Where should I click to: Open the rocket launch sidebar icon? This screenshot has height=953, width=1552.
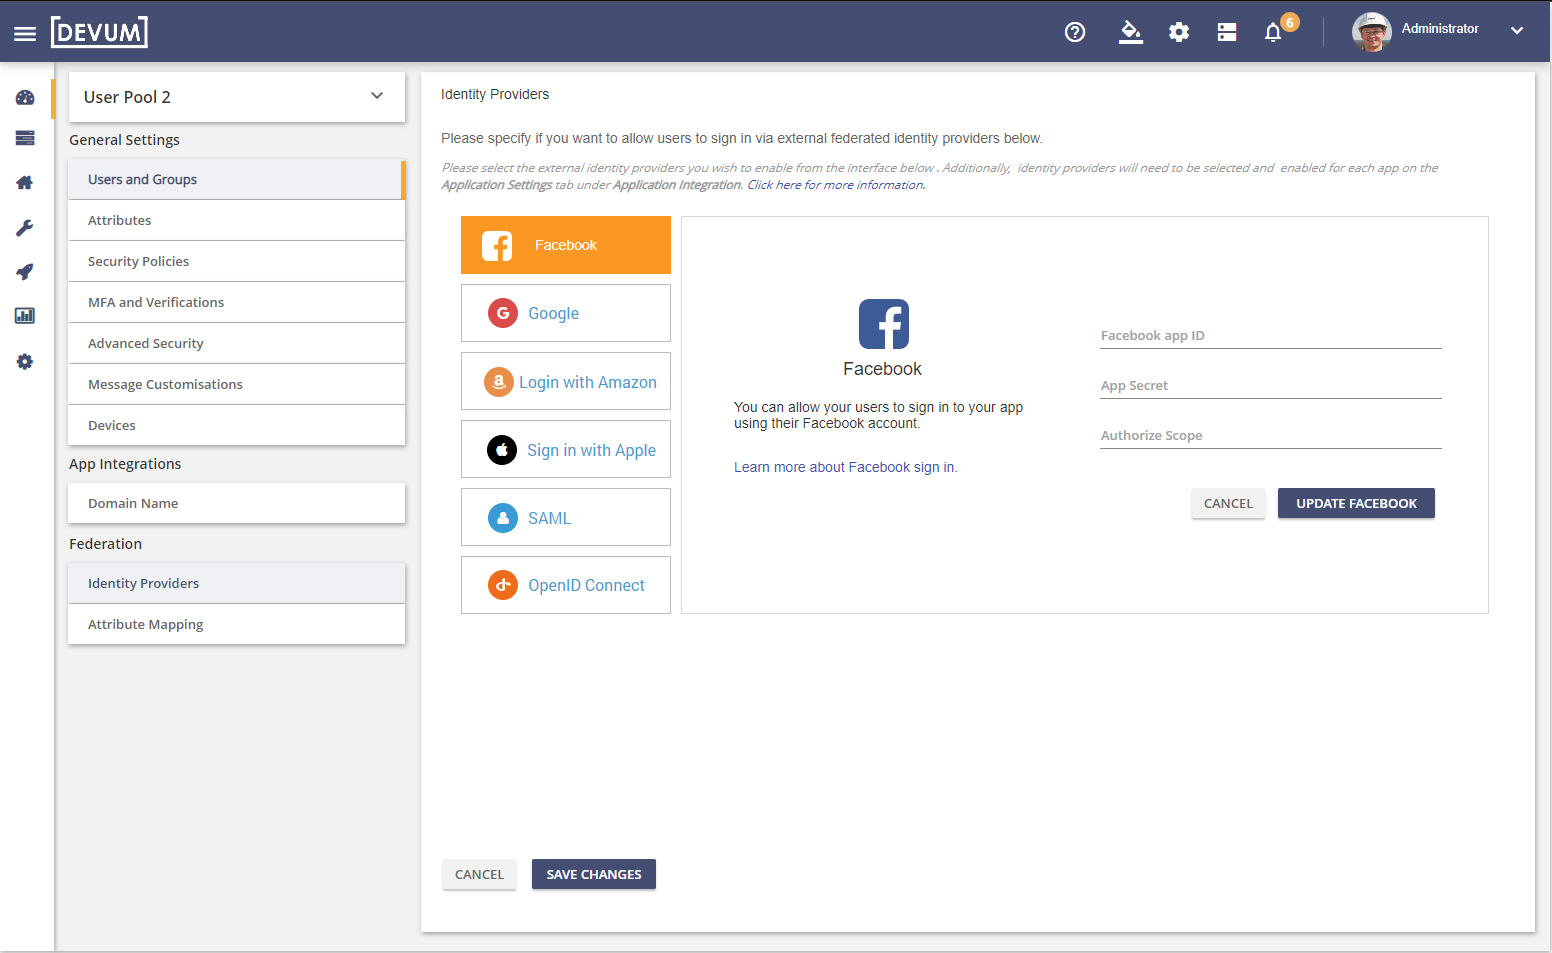(x=25, y=272)
